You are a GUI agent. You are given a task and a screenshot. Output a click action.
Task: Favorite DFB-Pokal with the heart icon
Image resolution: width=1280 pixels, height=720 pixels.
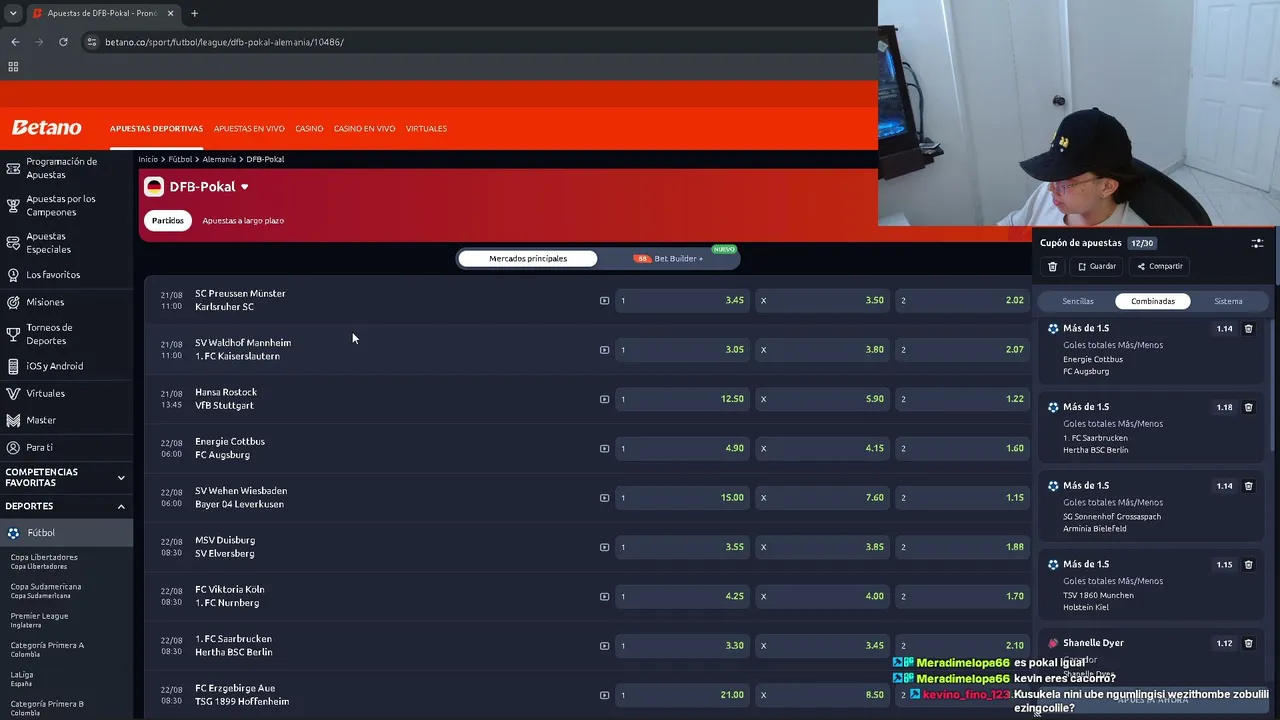pos(245,187)
